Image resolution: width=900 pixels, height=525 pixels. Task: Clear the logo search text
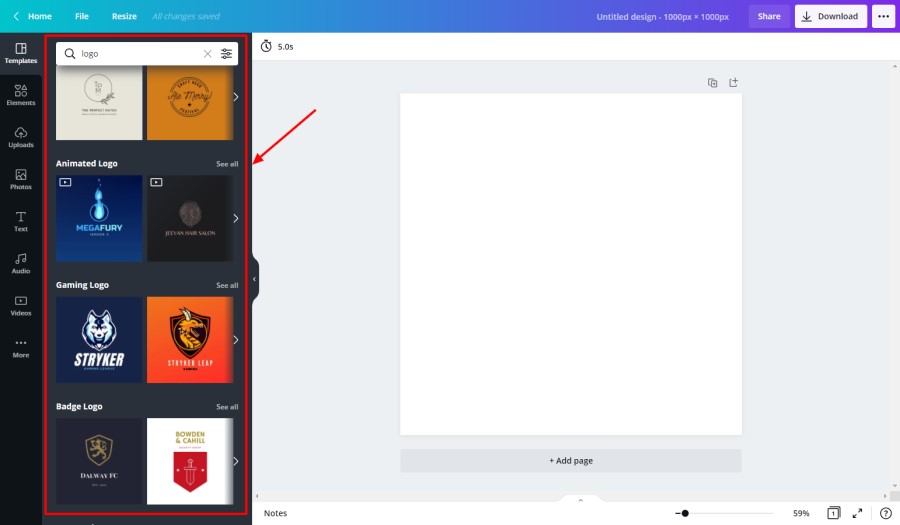coord(207,53)
